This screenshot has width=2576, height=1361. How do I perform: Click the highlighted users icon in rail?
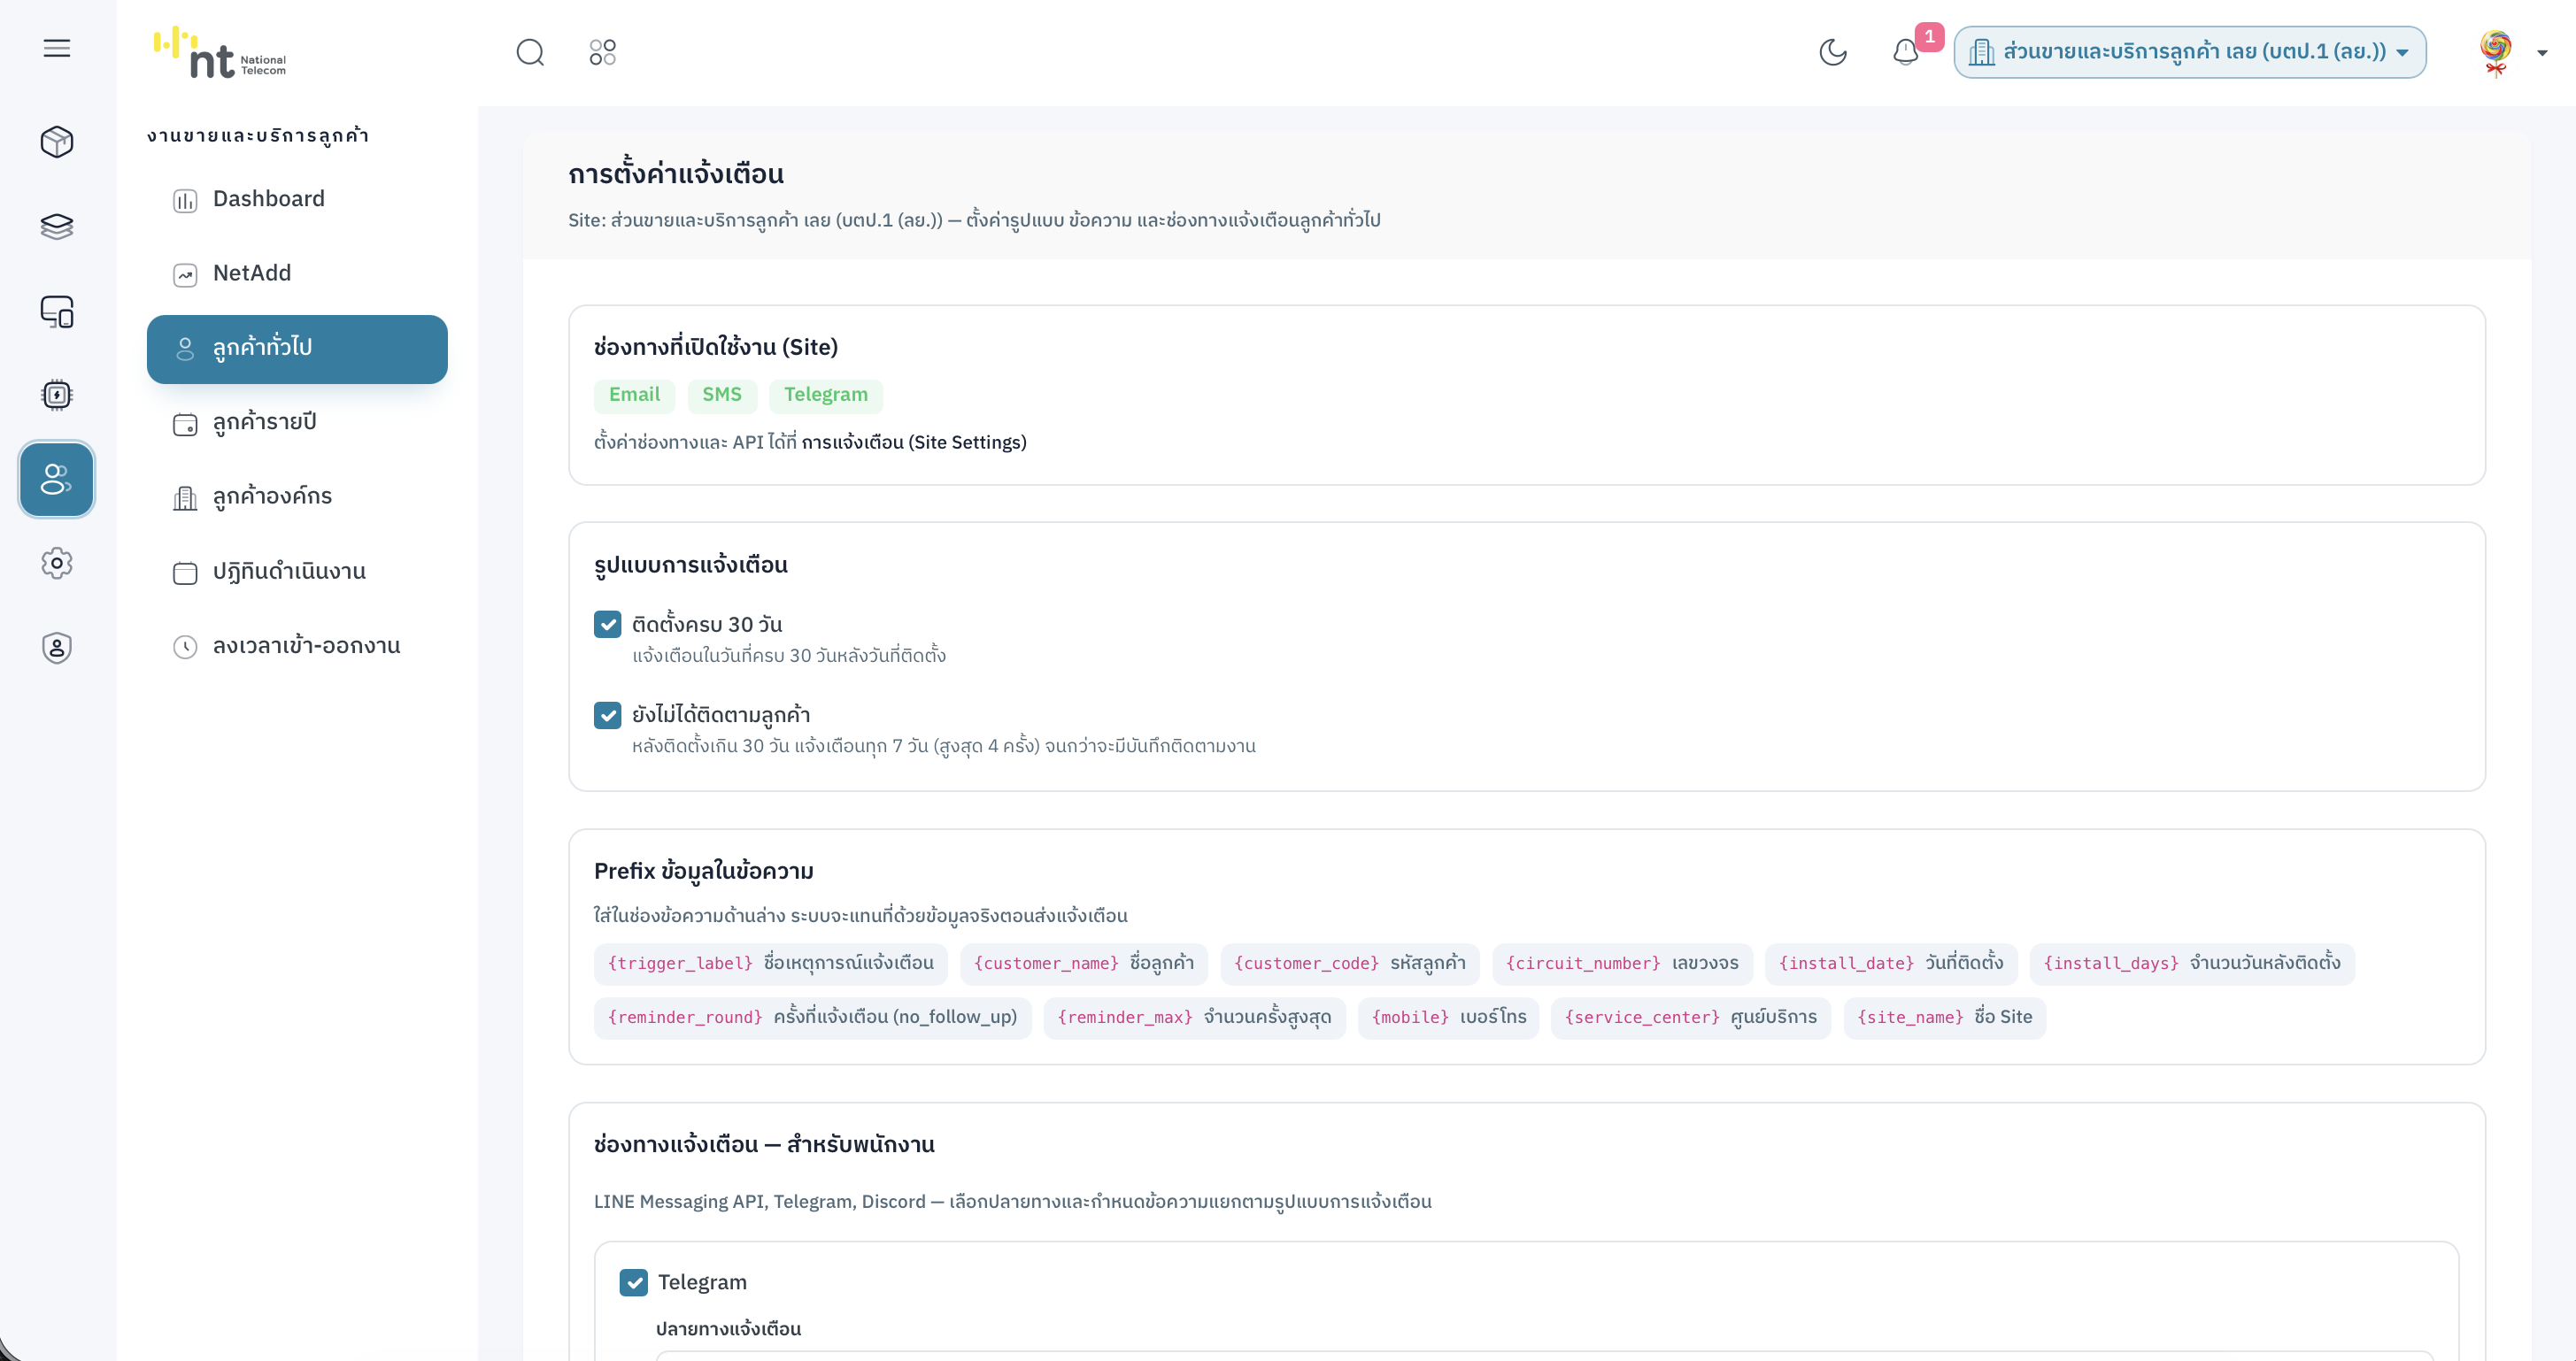click(x=57, y=479)
